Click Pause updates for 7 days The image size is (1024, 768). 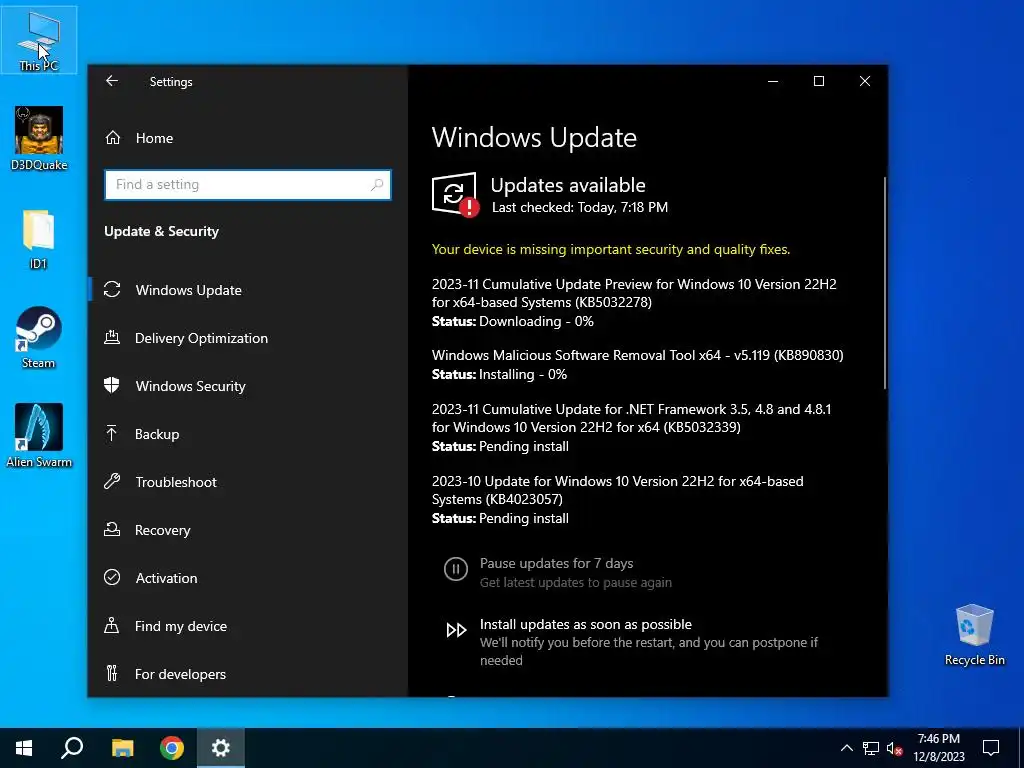[556, 563]
